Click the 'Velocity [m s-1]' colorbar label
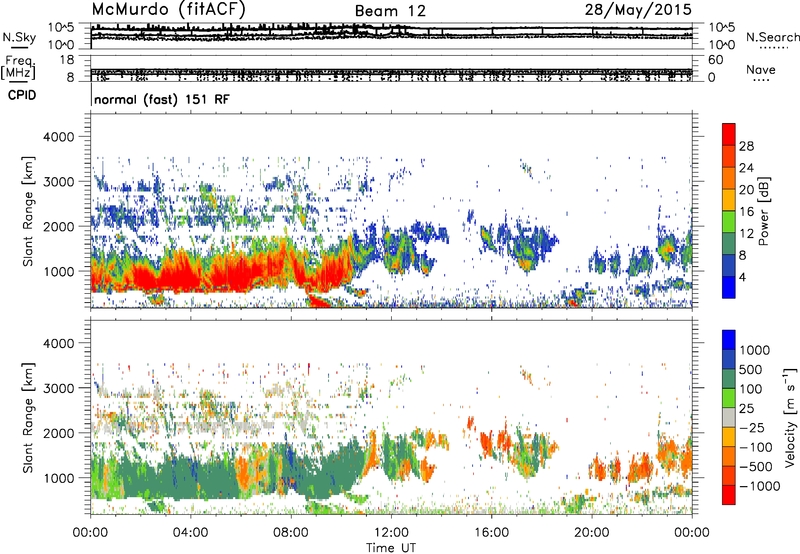Viewport: 800px width, 554px height. tap(790, 417)
